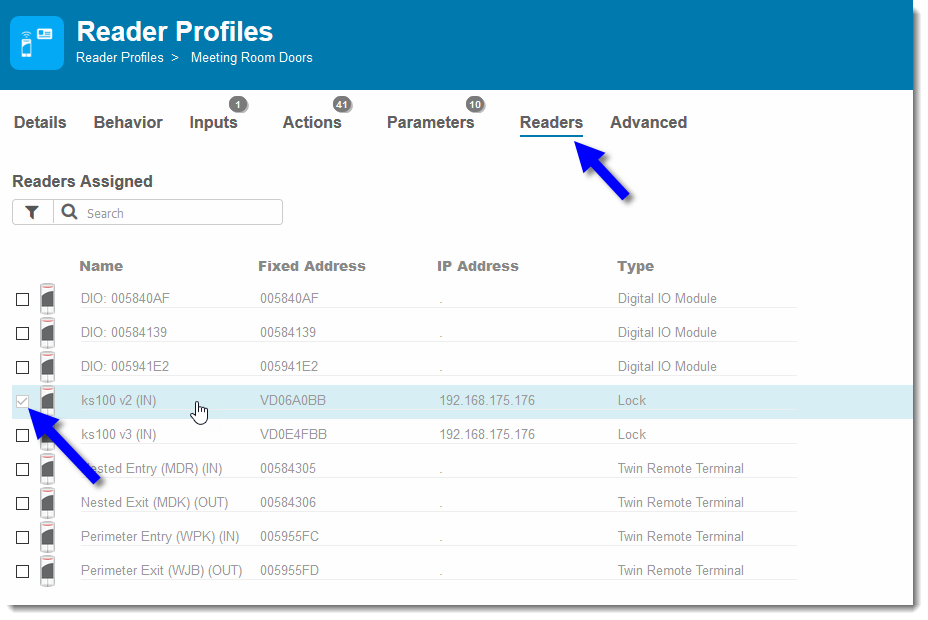Image resolution: width=928 pixels, height=620 pixels.
Task: Follow the Reader Profiles breadcrumb link
Action: 120,58
